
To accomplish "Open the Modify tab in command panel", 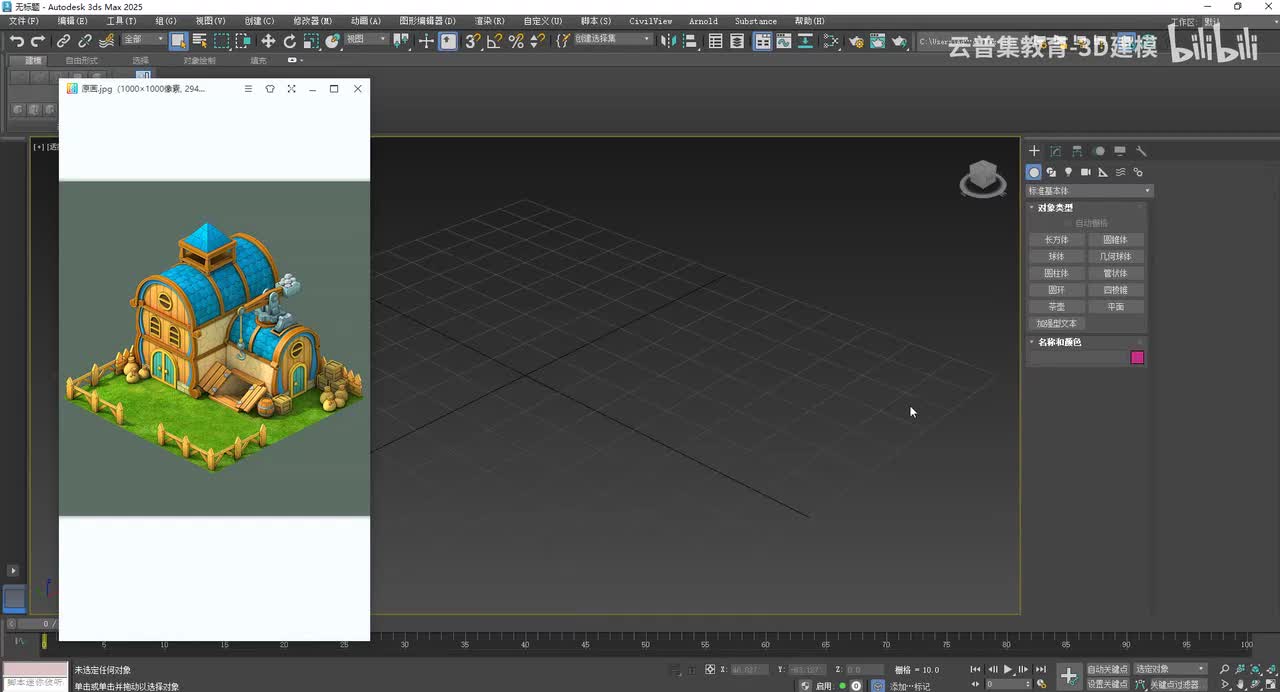I will tap(1055, 151).
